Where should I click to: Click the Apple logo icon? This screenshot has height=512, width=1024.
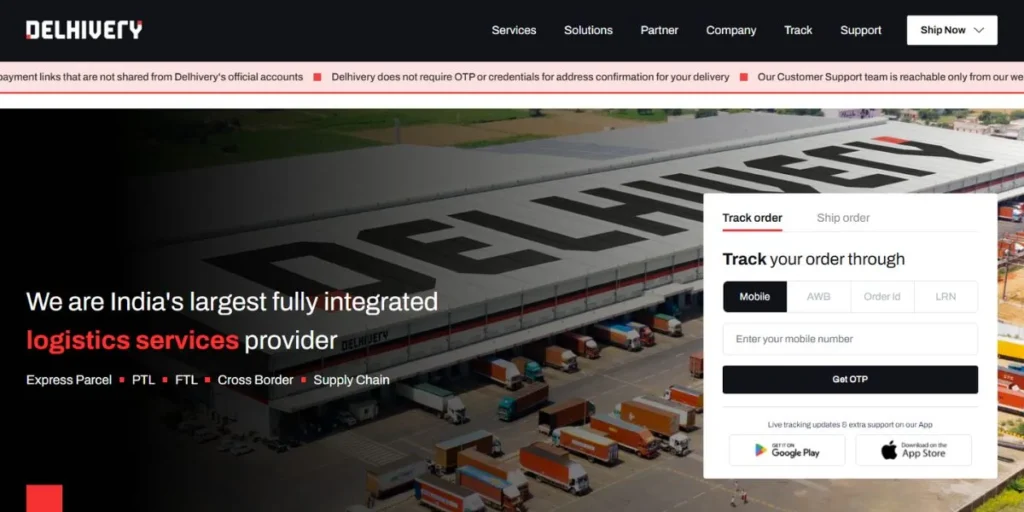tap(889, 449)
